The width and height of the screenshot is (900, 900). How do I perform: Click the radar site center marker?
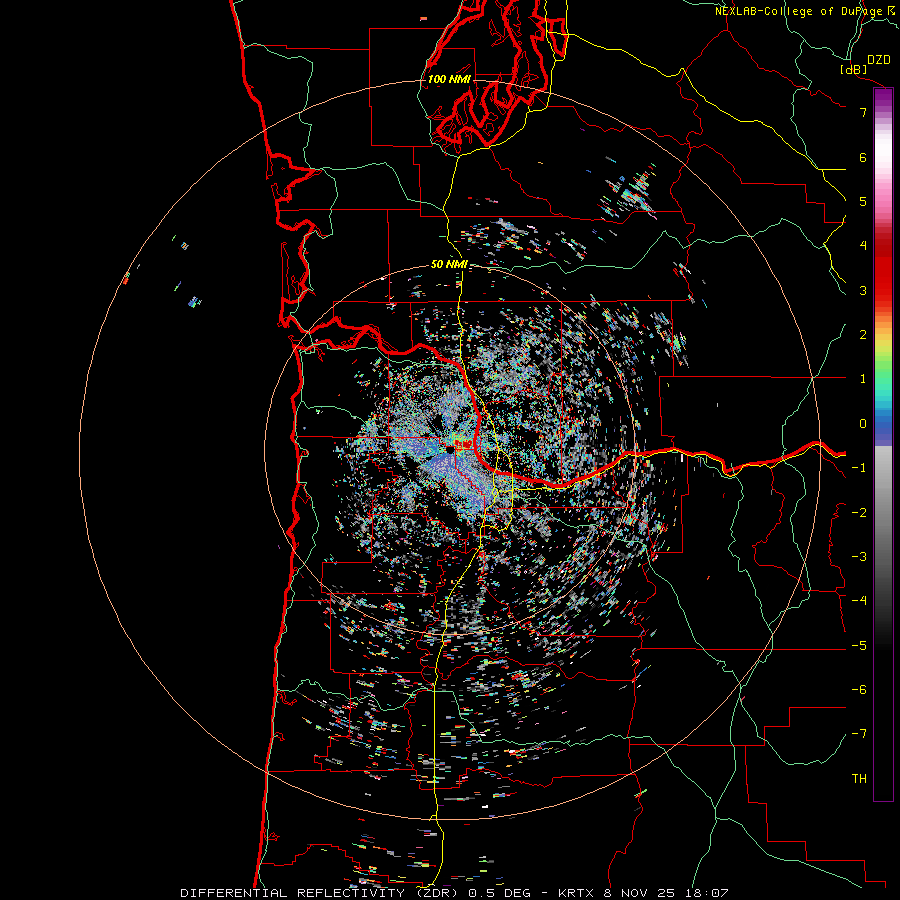click(x=451, y=451)
